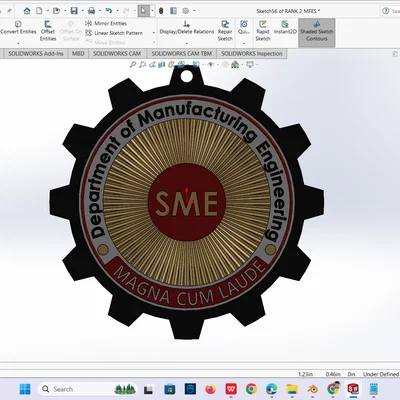Viewport: 400px width, 400px height.
Task: Open File Properties icon next to traffic light
Action: 173,11
